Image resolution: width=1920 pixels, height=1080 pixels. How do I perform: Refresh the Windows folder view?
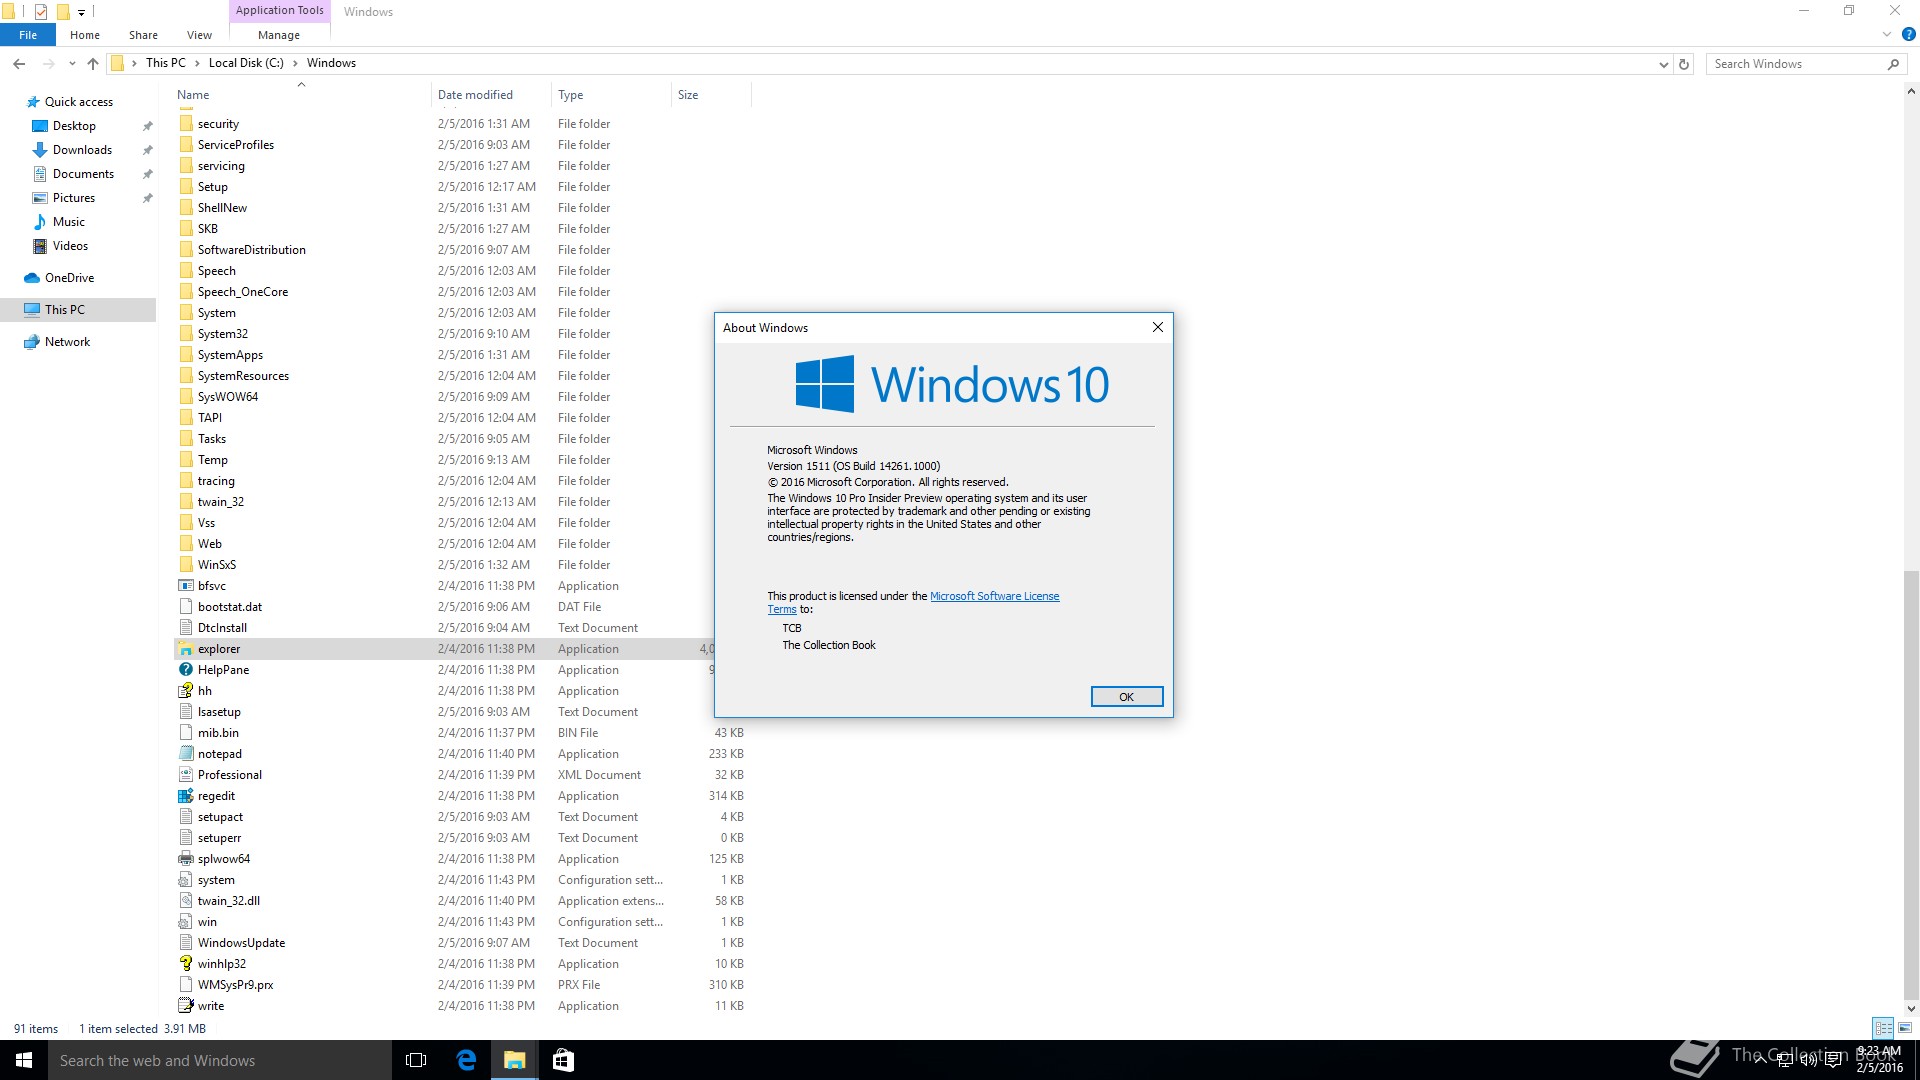pos(1684,64)
